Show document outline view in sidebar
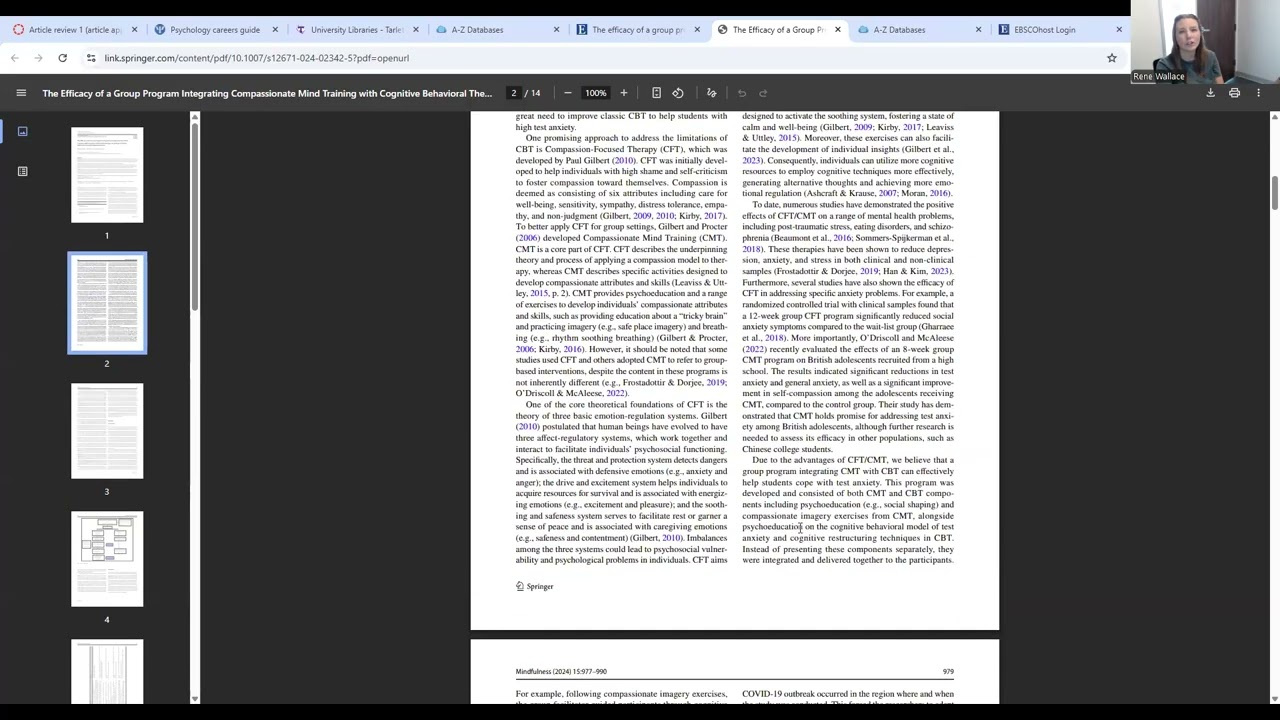Image resolution: width=1280 pixels, height=720 pixels. (22, 171)
